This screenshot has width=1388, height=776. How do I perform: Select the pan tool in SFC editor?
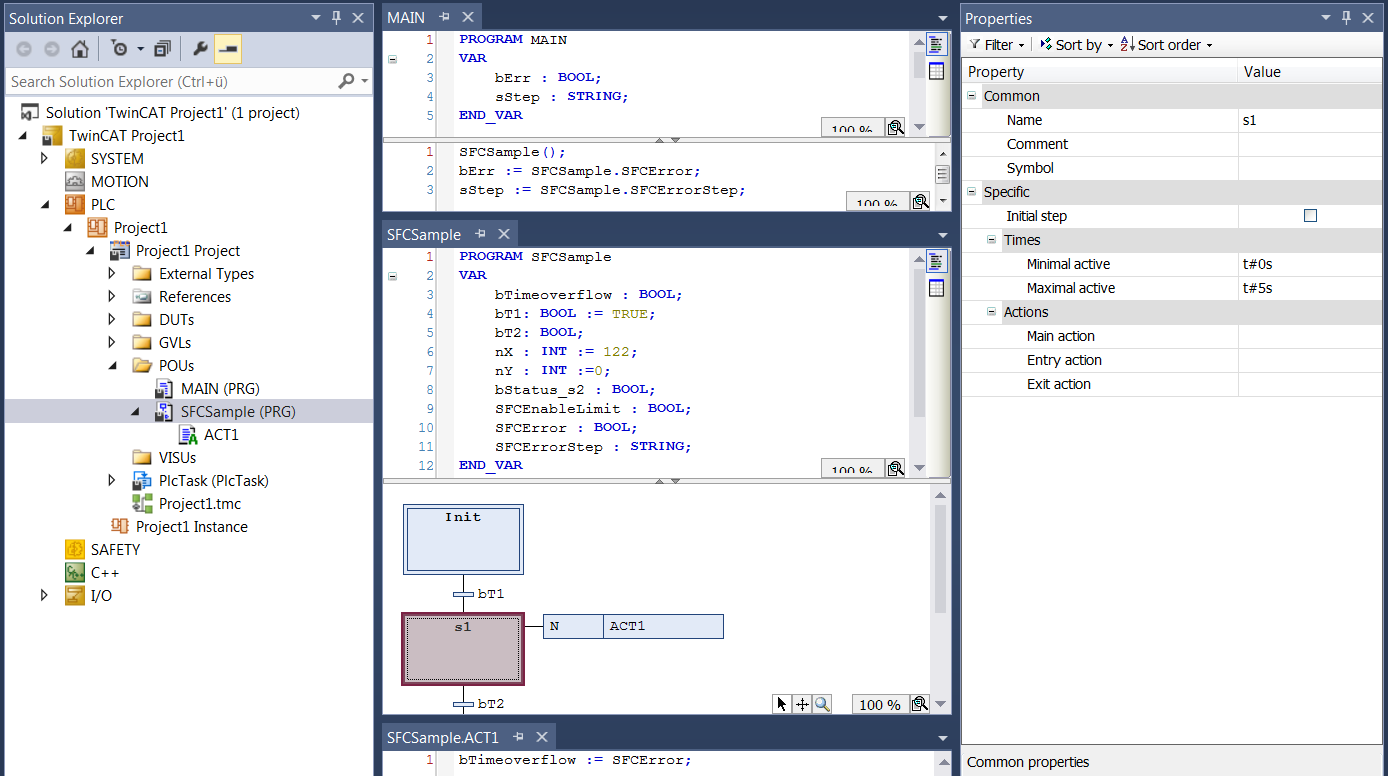[802, 704]
